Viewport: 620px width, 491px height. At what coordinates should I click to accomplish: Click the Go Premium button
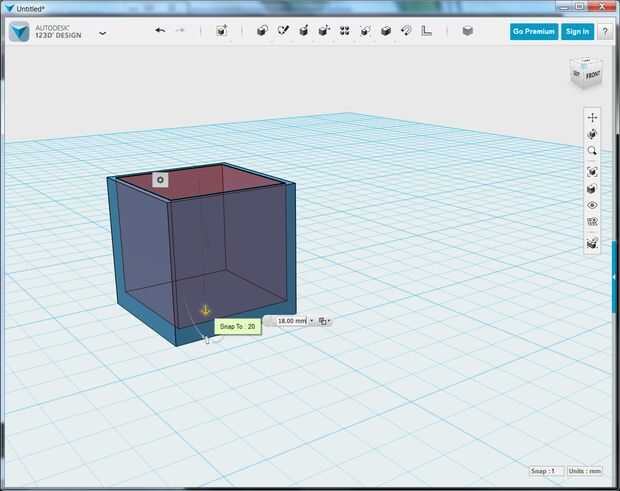pyautogui.click(x=534, y=32)
